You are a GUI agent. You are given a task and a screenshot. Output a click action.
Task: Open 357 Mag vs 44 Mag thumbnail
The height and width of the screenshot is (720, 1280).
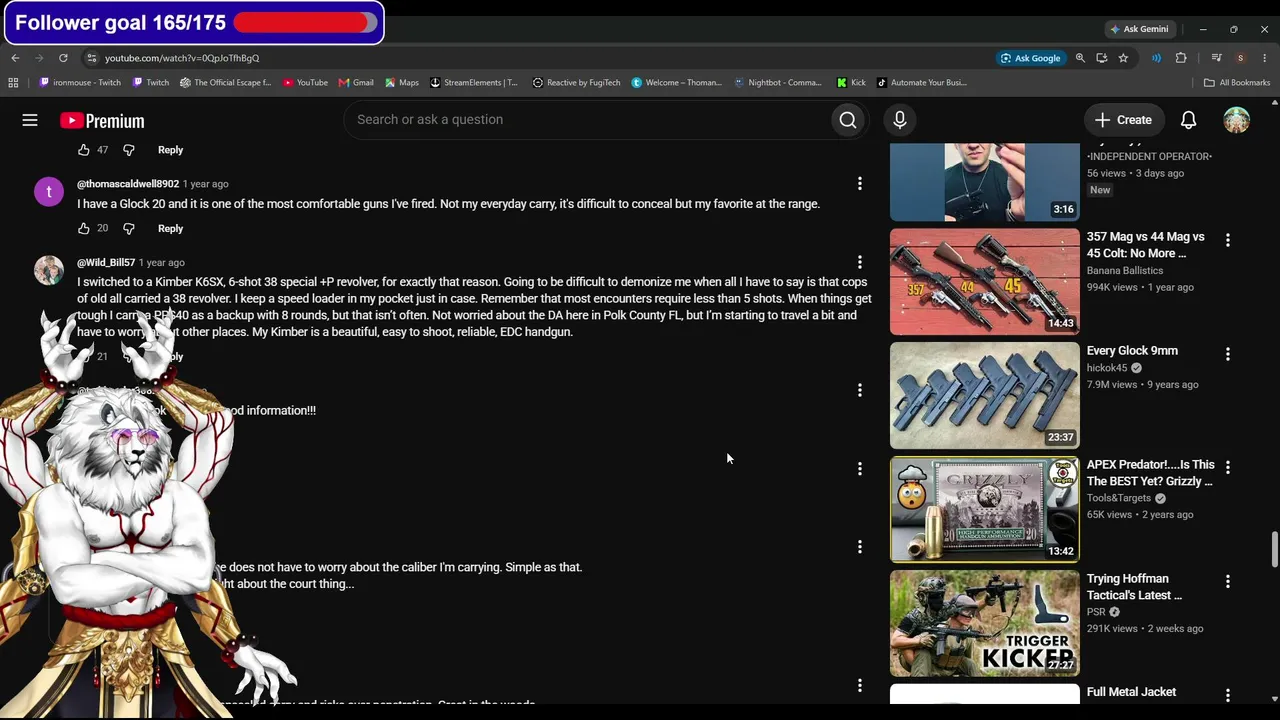(x=985, y=282)
